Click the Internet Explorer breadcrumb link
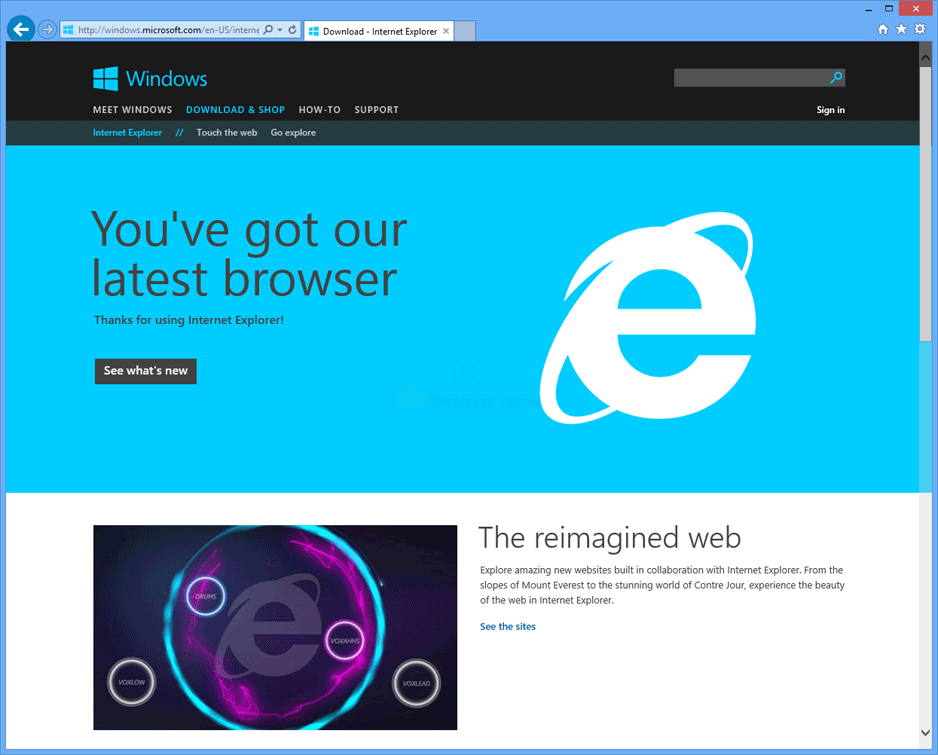 click(x=127, y=132)
